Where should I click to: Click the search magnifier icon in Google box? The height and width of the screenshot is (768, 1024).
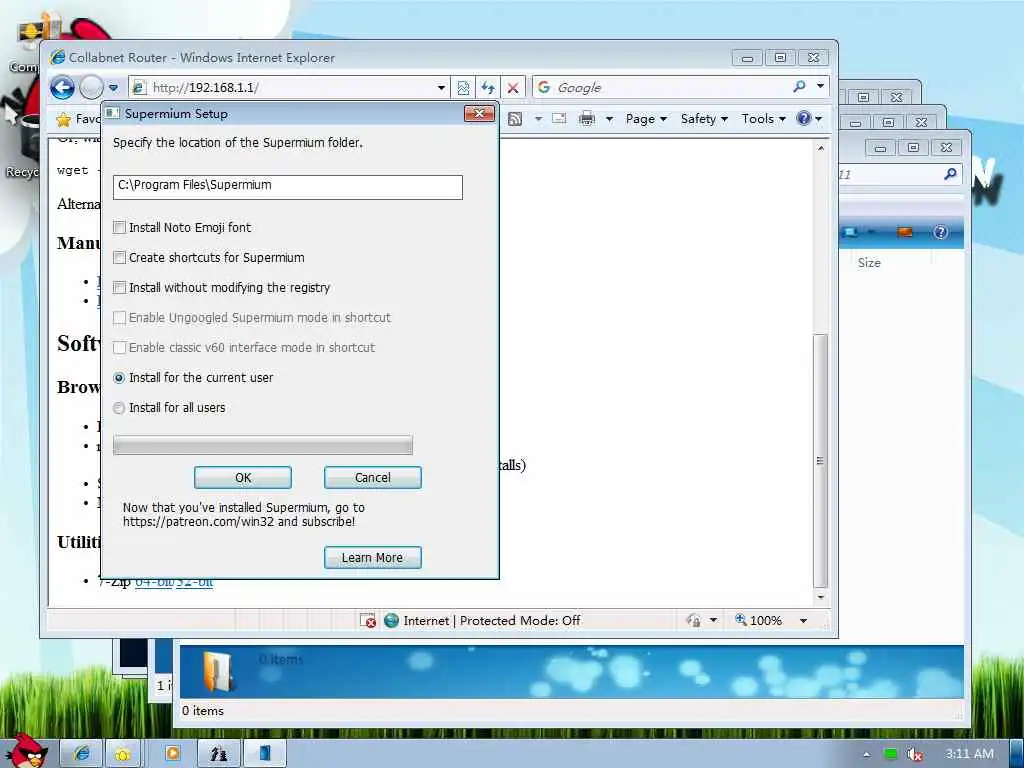pos(799,86)
